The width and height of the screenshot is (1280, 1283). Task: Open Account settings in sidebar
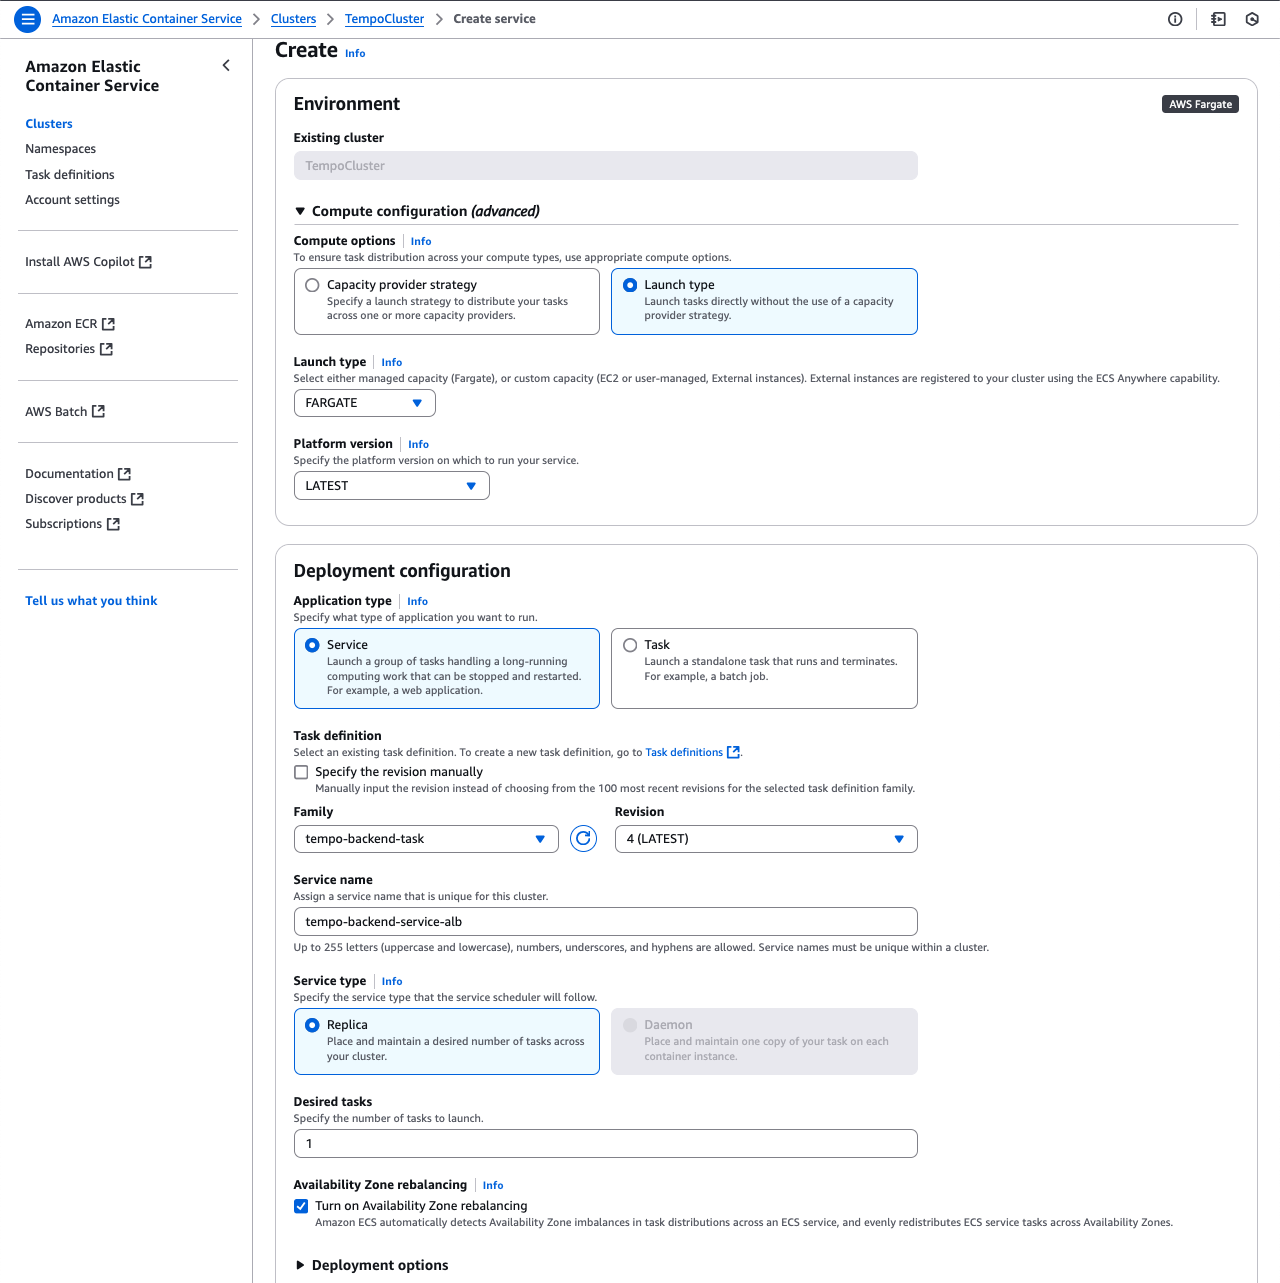[x=72, y=200]
